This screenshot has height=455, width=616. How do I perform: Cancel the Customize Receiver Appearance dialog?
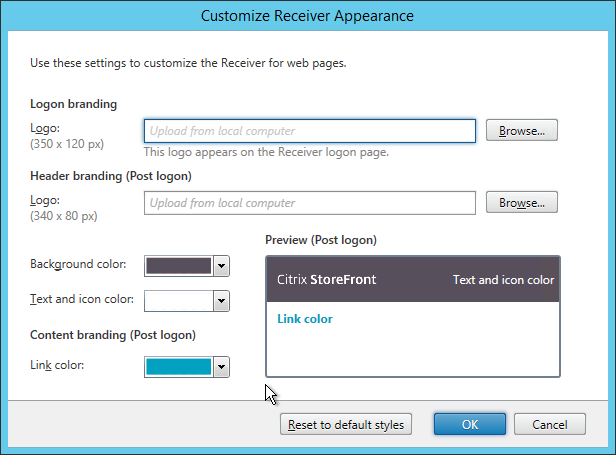(x=550, y=425)
